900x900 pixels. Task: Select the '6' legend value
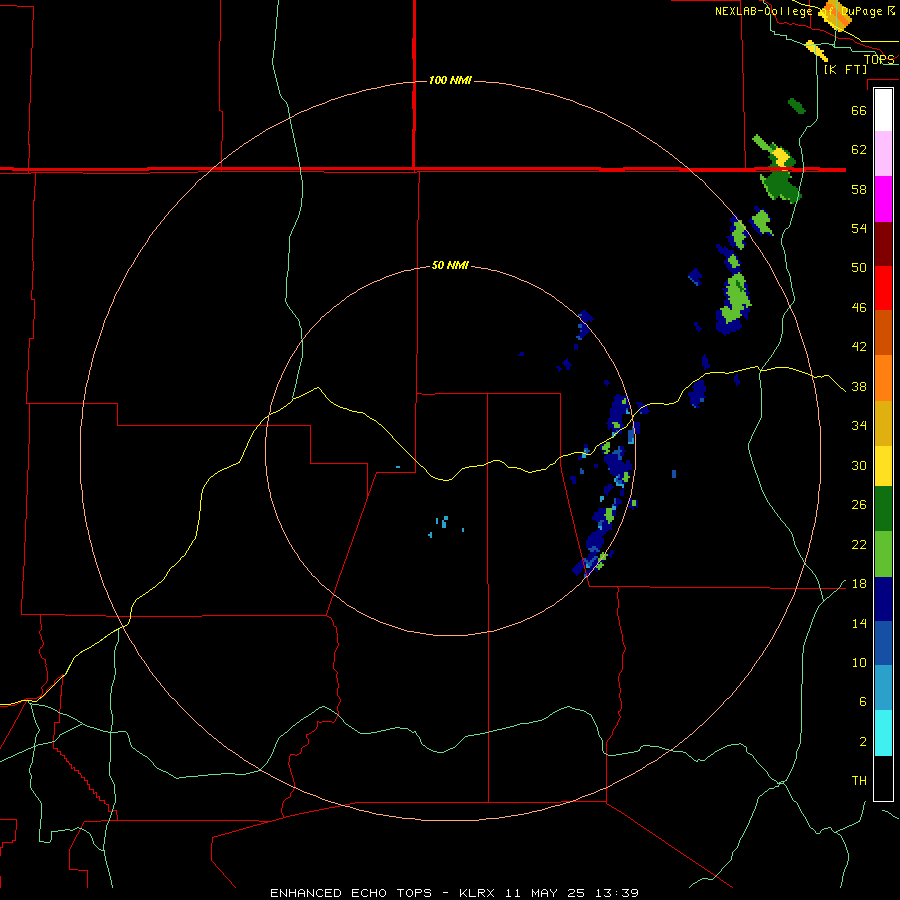coord(863,702)
